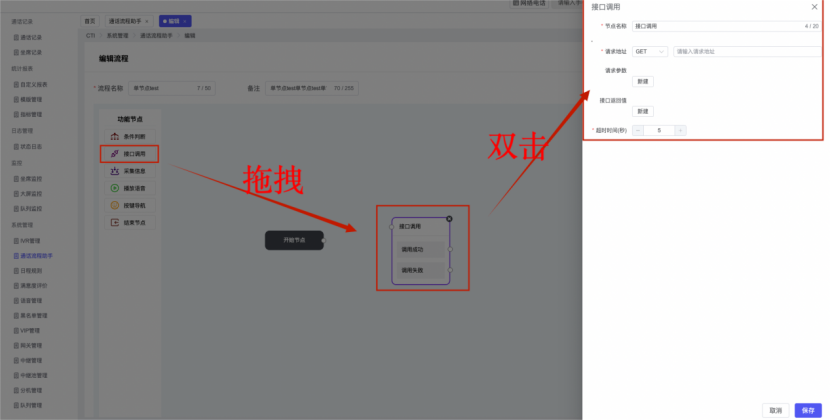Save the node with 保存 button
Viewport: 830px width, 420px height.
pos(807,410)
